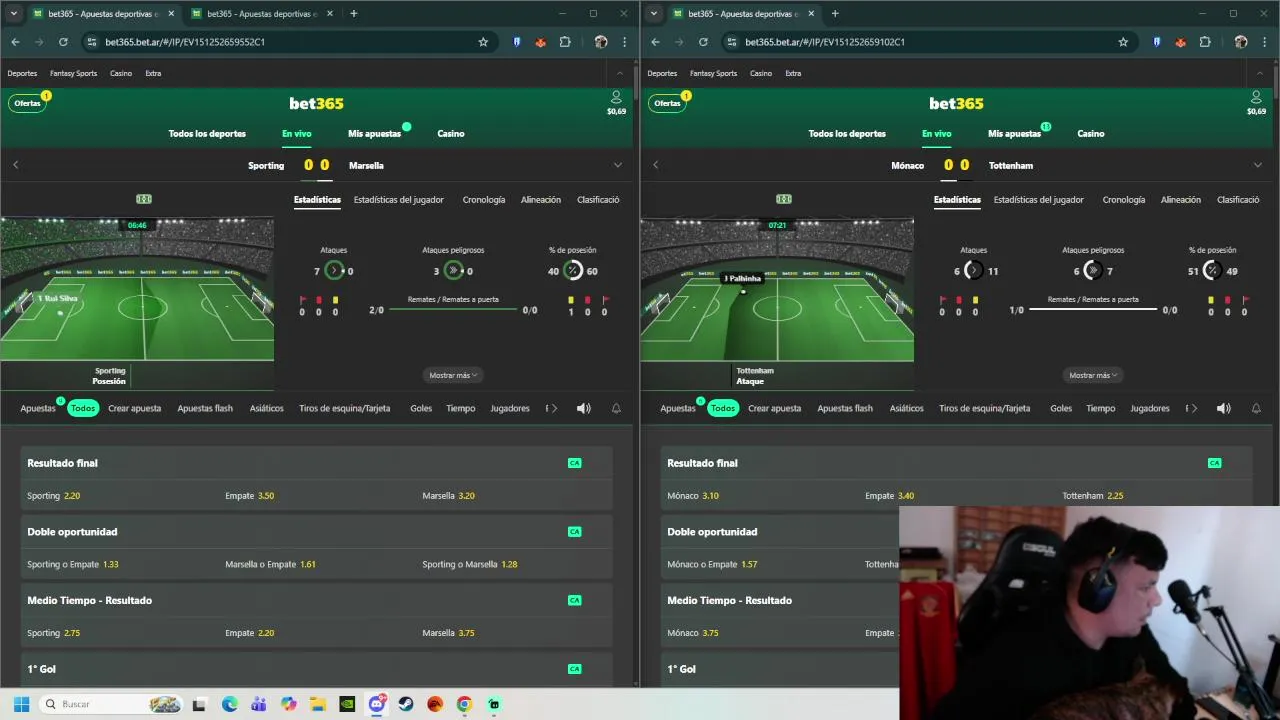This screenshot has width=1280, height=720.
Task: Select Alineación tab in Sporting window
Action: 541,199
